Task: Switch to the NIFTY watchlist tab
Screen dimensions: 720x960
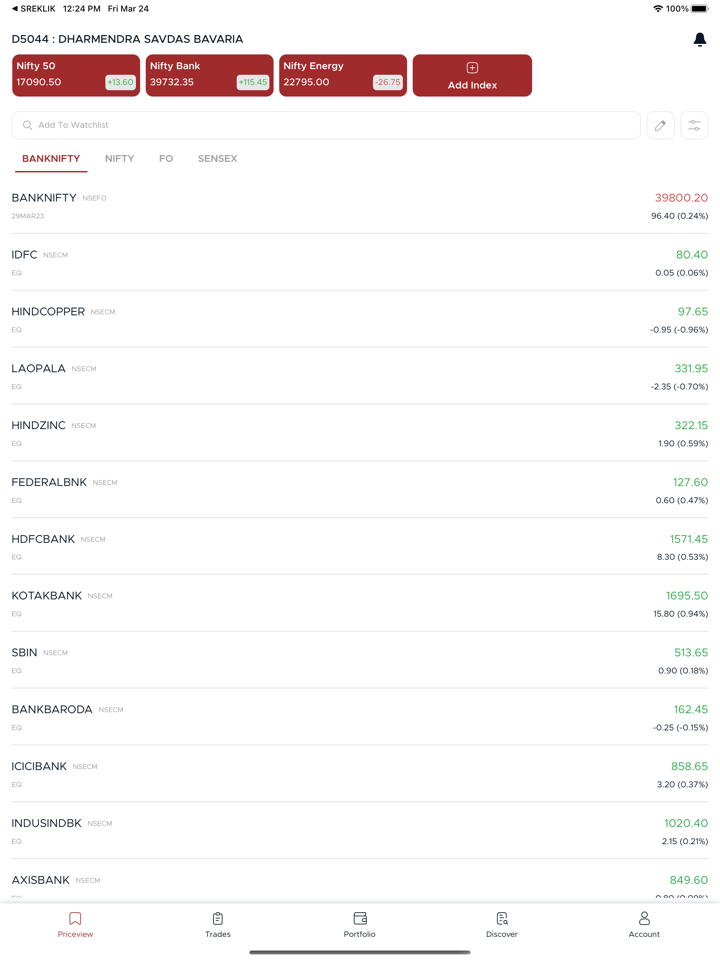Action: point(119,159)
